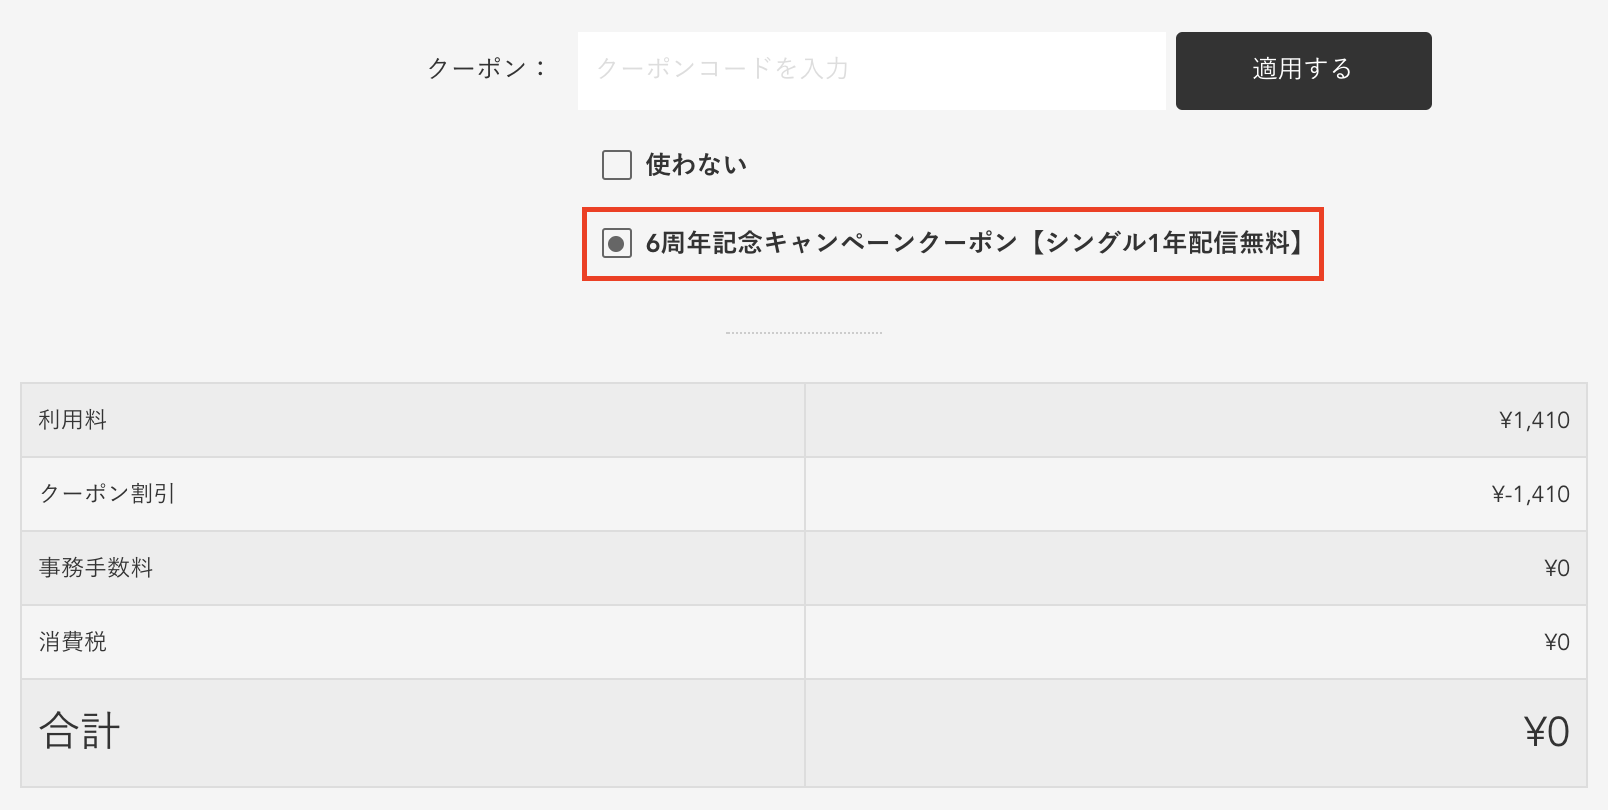Click the dotted divider line
The image size is (1608, 810).
click(x=804, y=332)
